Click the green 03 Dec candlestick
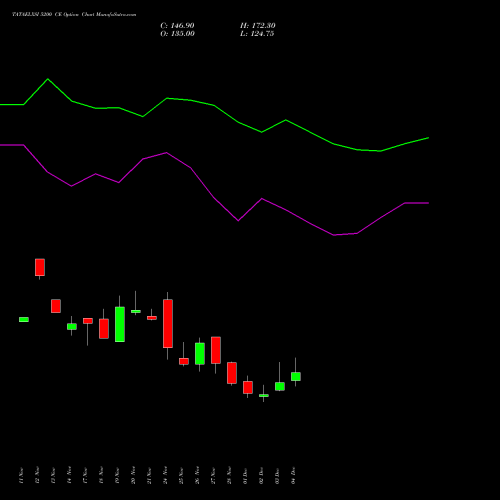500x500 pixels. [280, 386]
